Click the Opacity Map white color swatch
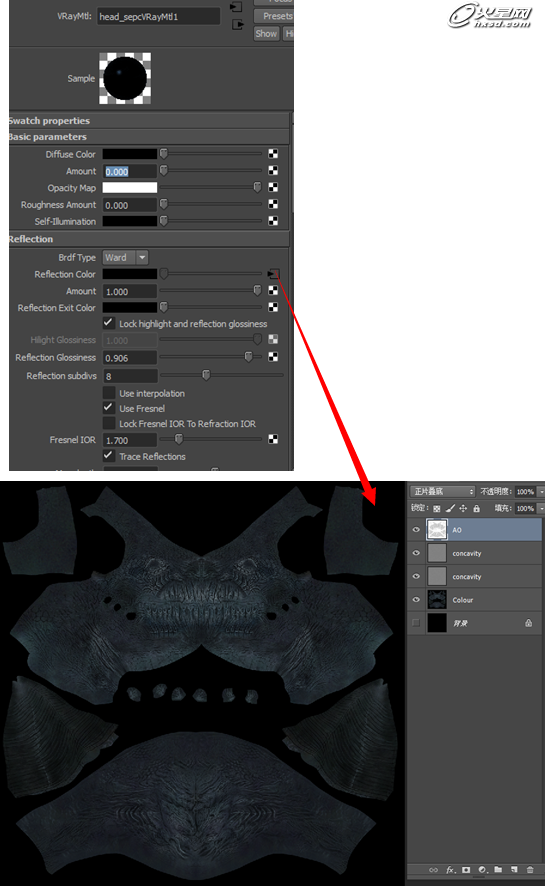 point(129,188)
